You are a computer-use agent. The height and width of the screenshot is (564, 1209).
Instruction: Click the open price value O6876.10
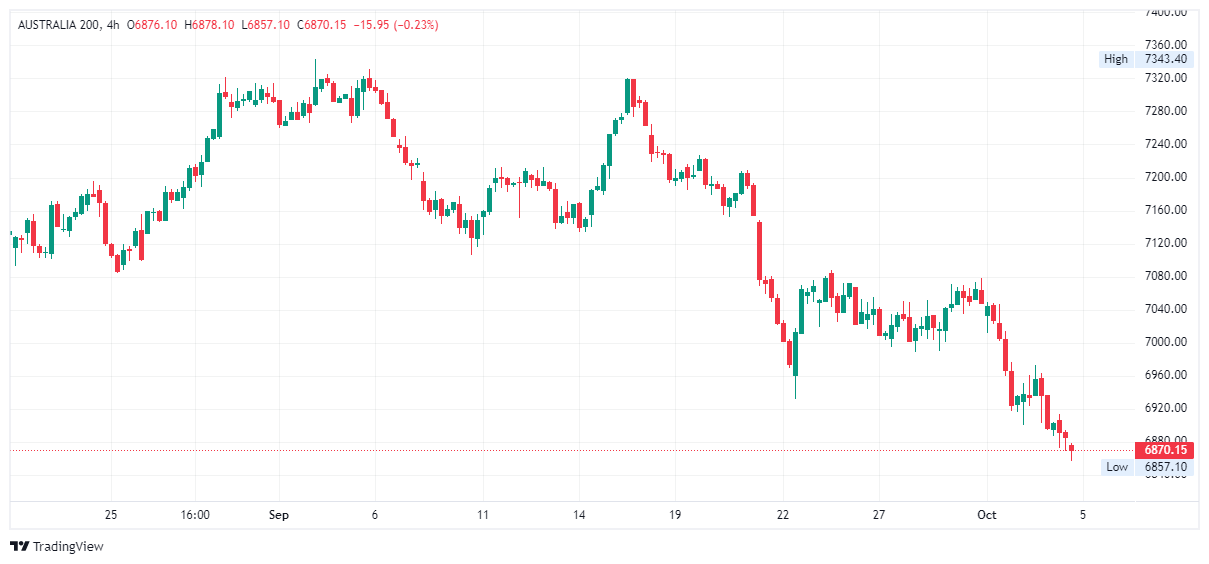(153, 24)
